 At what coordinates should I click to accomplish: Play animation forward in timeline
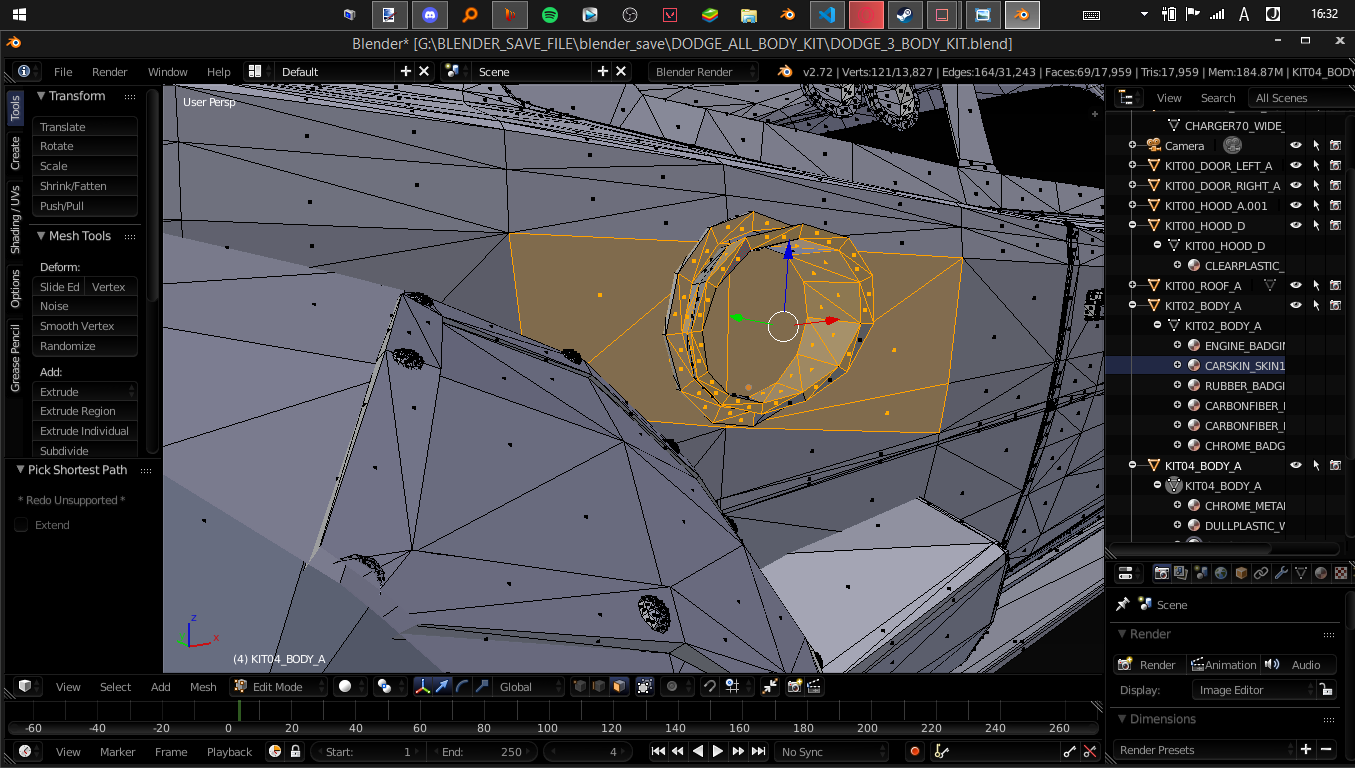pyautogui.click(x=718, y=752)
